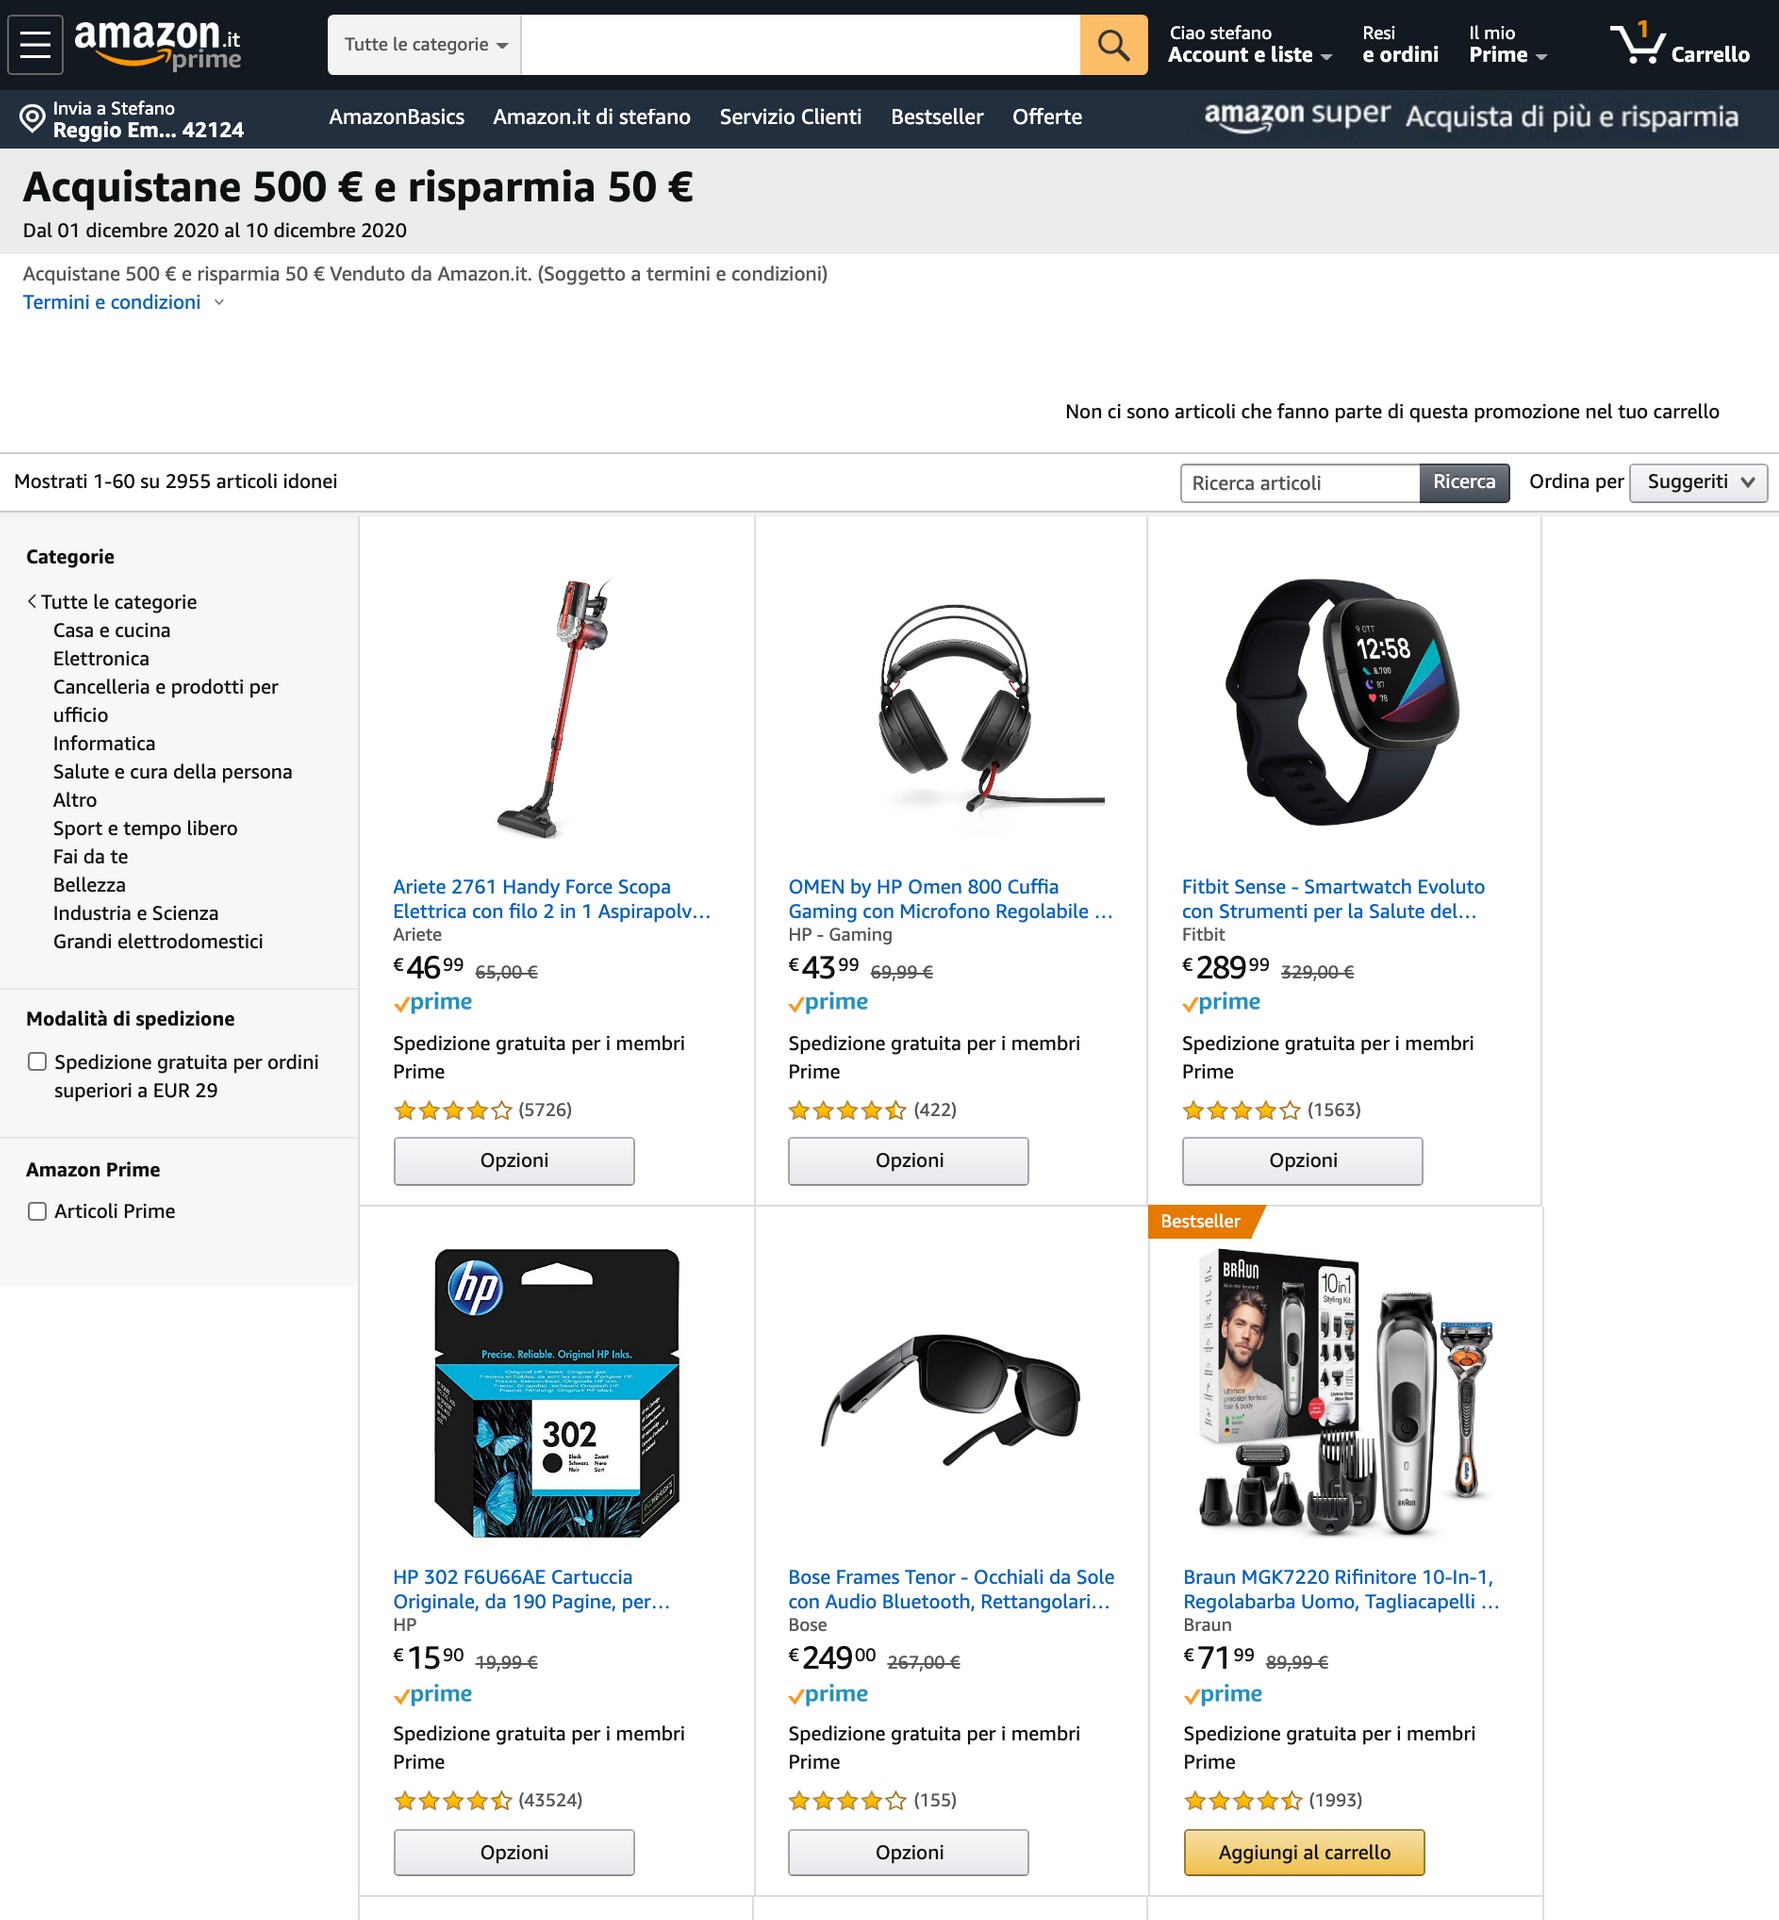Viewport: 1779px width, 1920px height.
Task: Click Aggiungi al carrello for Braun trimmer
Action: pos(1303,1852)
